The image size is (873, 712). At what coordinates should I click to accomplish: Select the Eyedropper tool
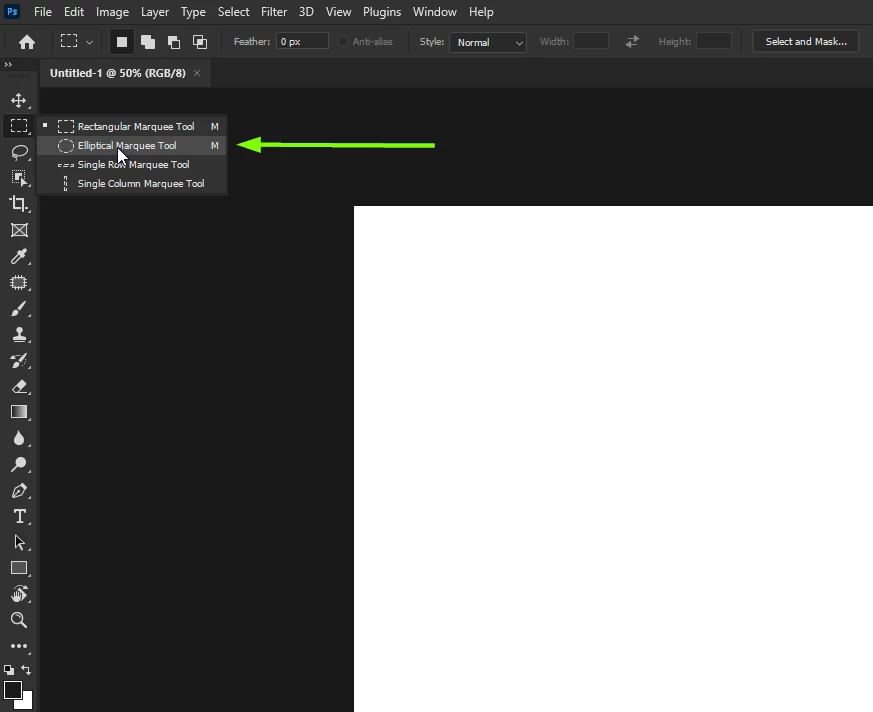[19, 256]
